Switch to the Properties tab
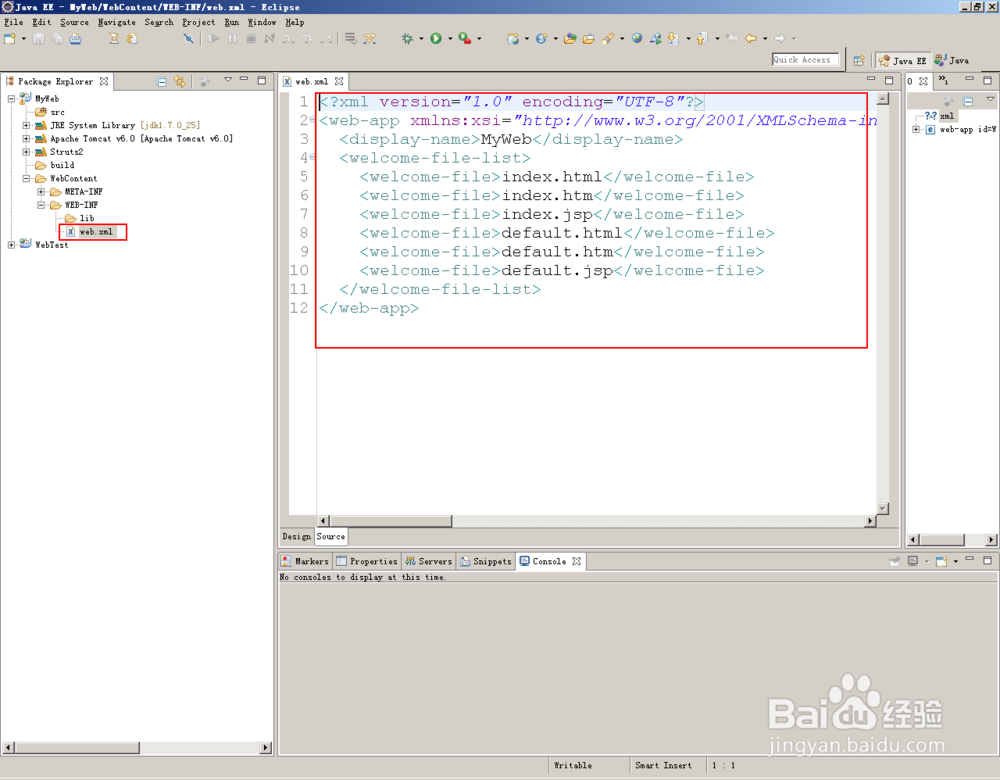 pyautogui.click(x=367, y=561)
